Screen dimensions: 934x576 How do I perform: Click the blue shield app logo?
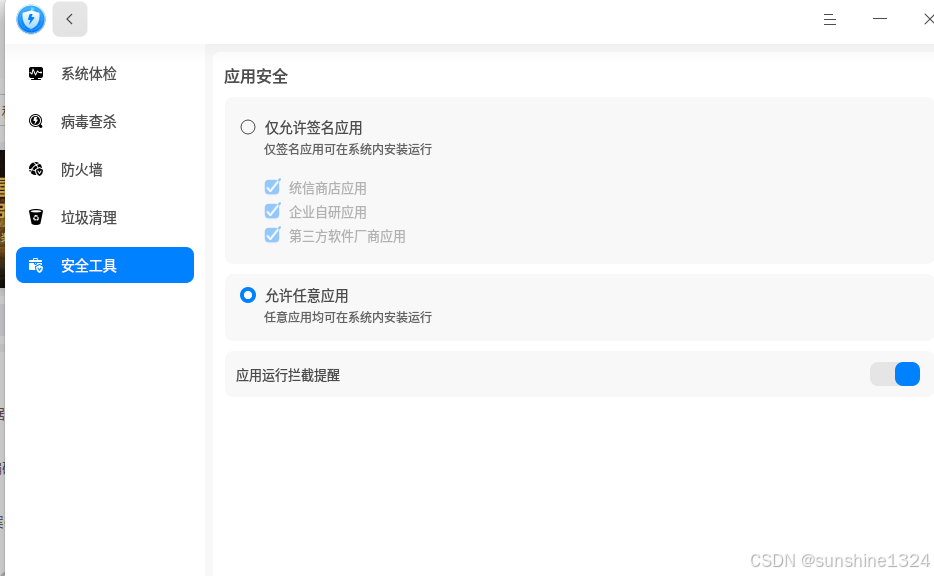coord(30,20)
